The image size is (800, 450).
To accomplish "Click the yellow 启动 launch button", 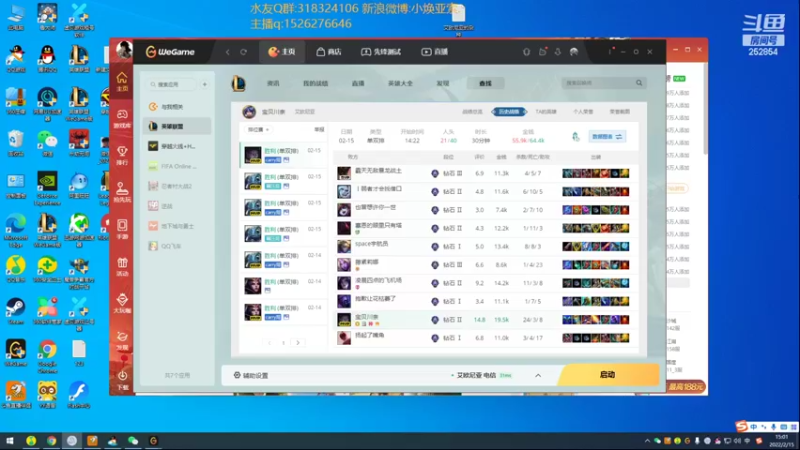I will pos(607,374).
